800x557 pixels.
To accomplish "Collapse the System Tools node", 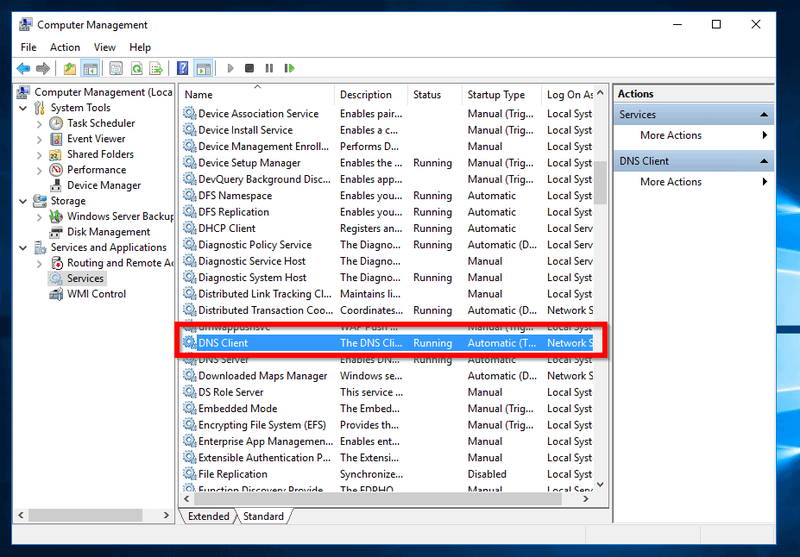I will [23, 108].
